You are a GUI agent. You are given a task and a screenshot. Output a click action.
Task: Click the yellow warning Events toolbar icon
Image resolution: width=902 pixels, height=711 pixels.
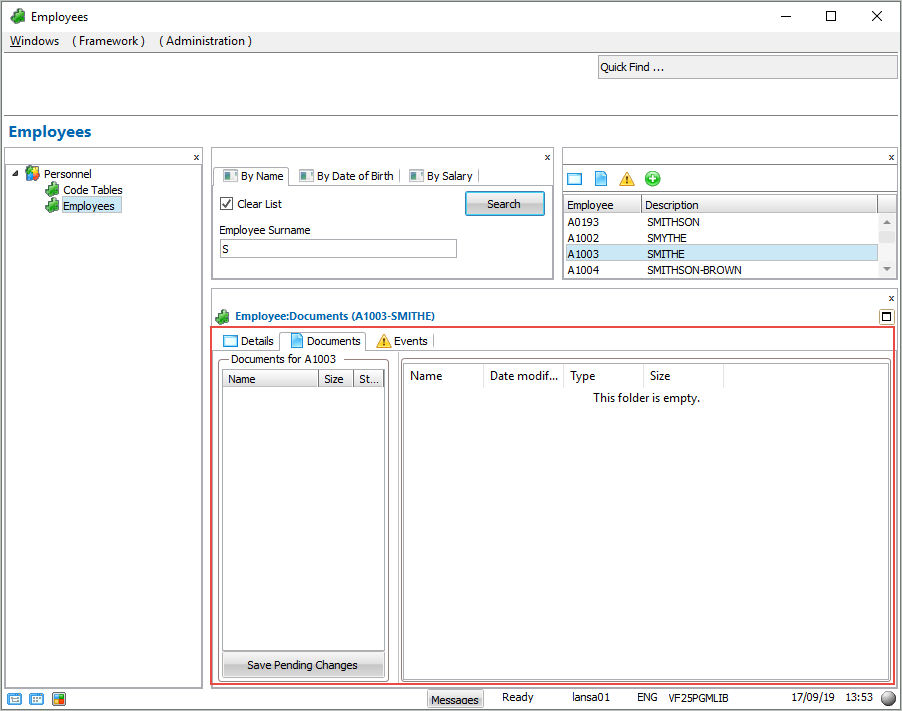click(627, 179)
